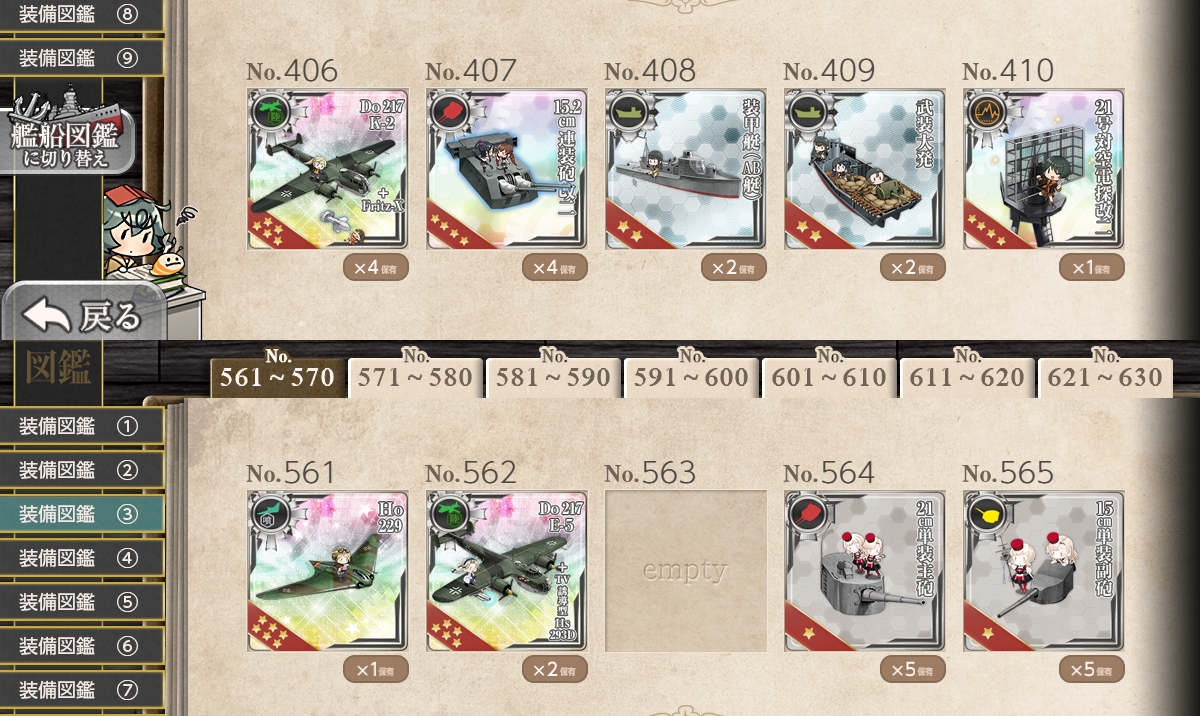Image resolution: width=1200 pixels, height=716 pixels.
Task: Select 装備図鑑 ① in the sidebar
Action: (82, 426)
